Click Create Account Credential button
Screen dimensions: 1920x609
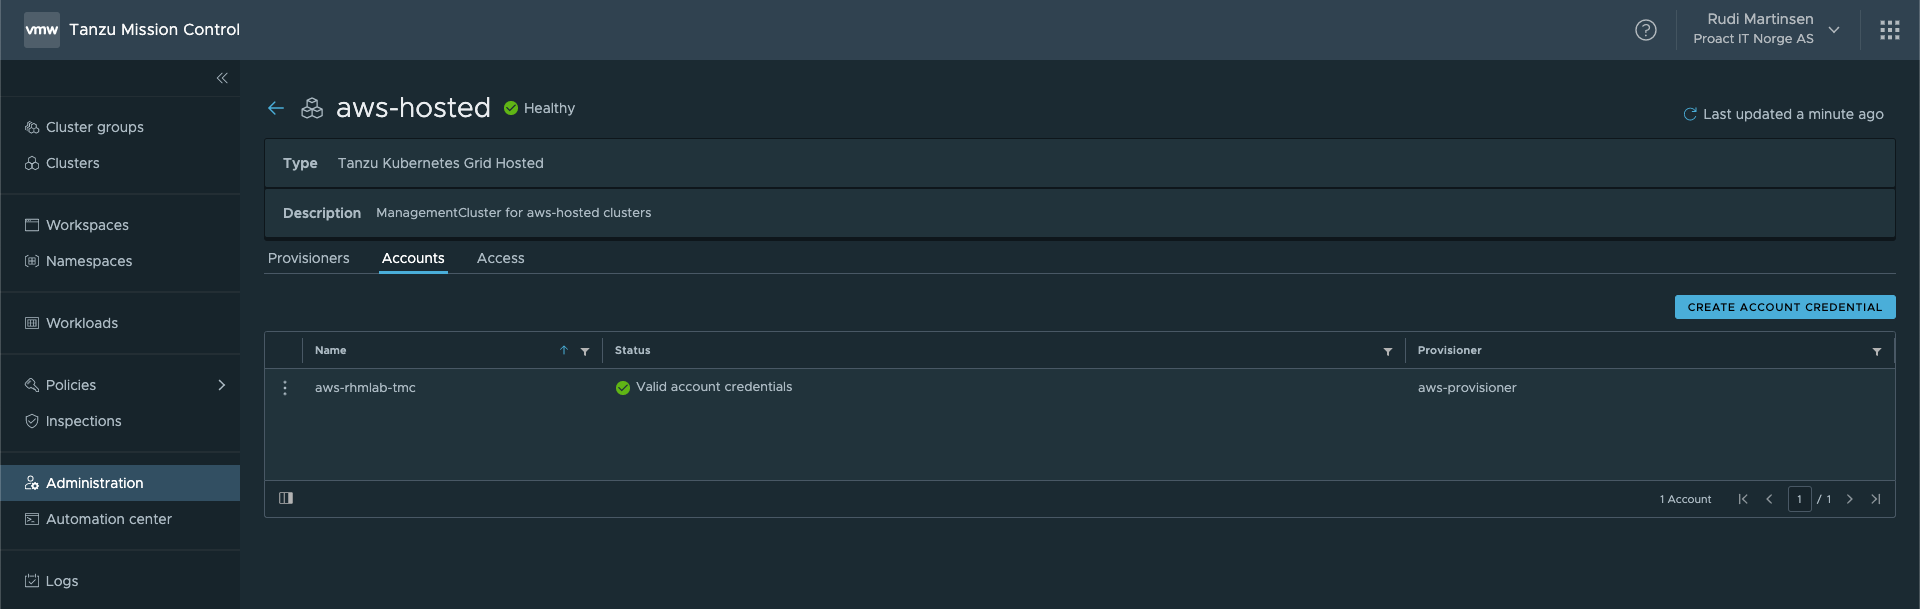click(1785, 307)
